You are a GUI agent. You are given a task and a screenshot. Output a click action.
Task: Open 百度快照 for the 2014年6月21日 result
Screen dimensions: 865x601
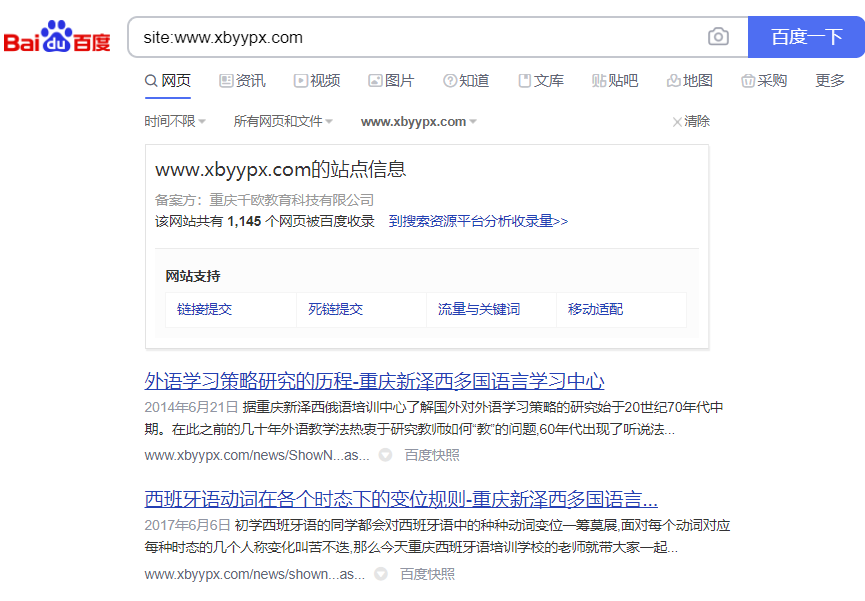[432, 455]
